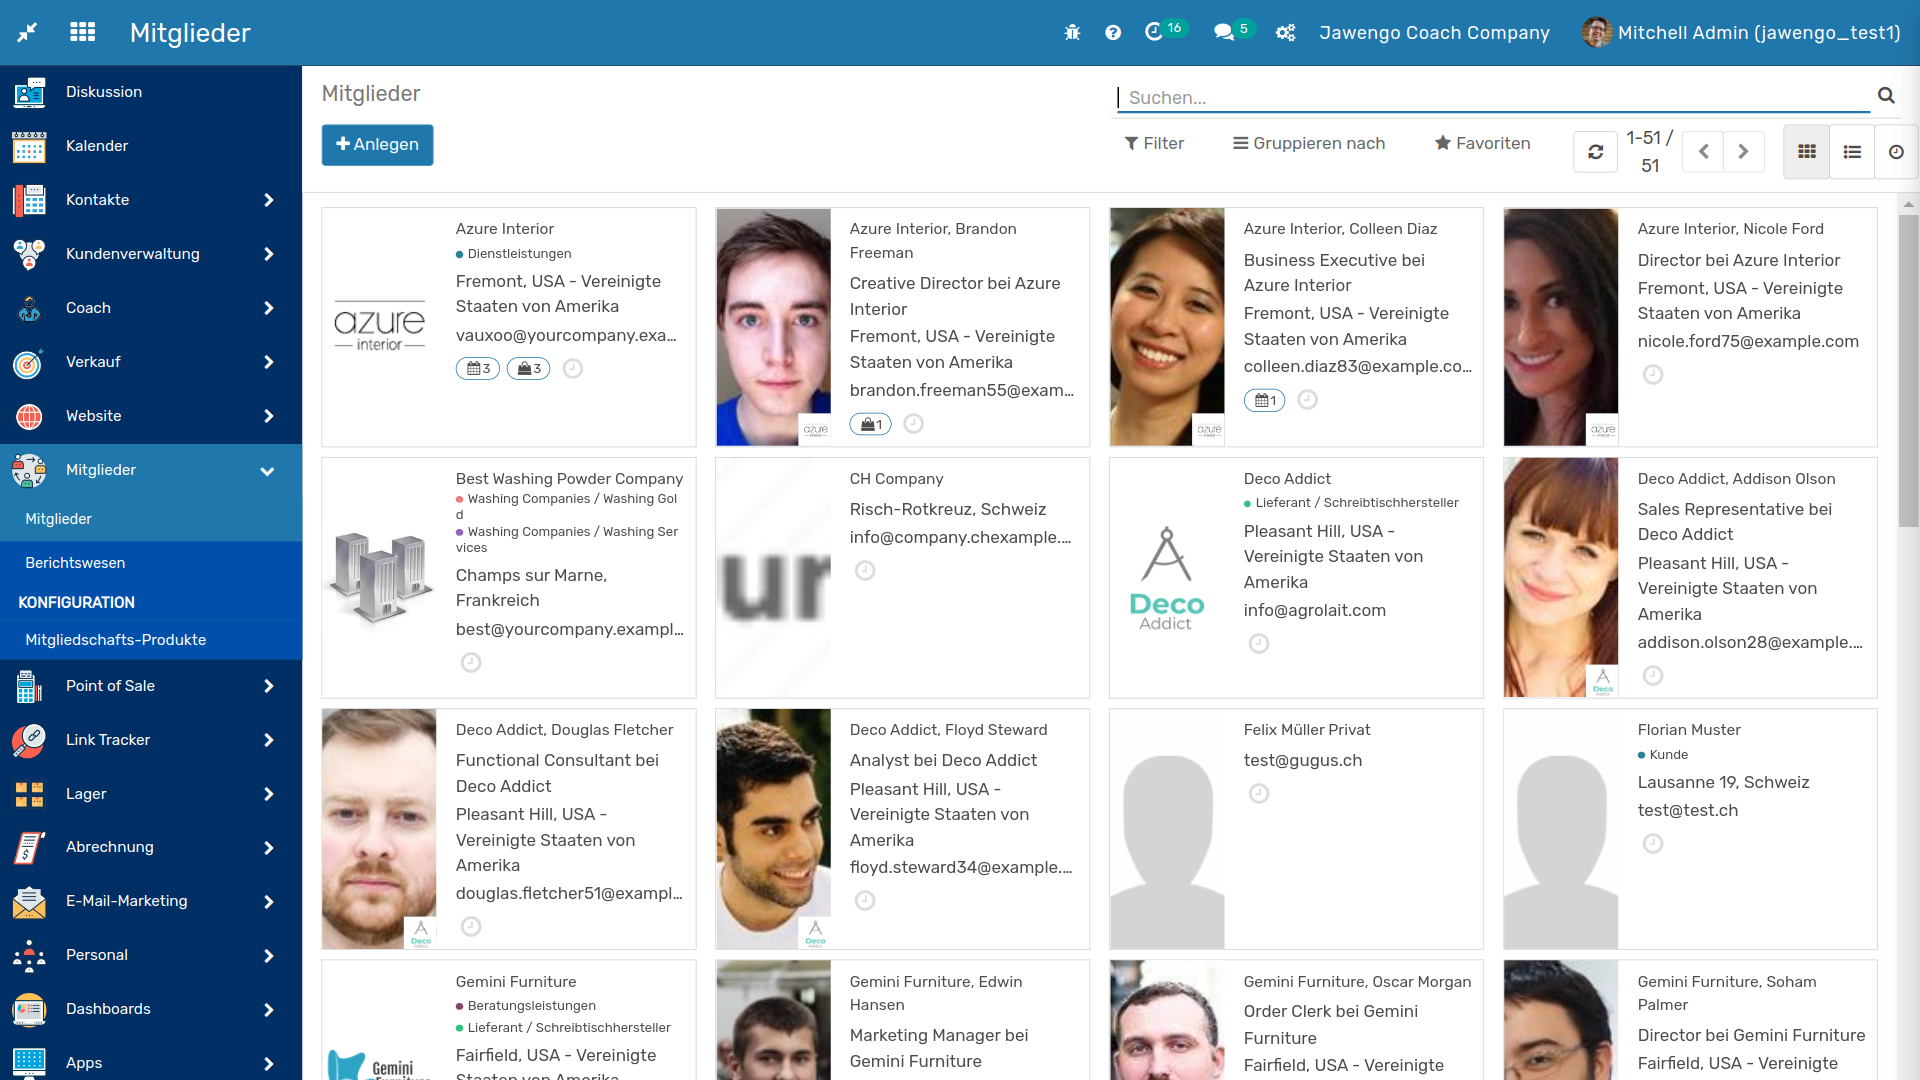Screen dimensions: 1920x1080
Task: Click the Anlegen button
Action: tap(377, 145)
